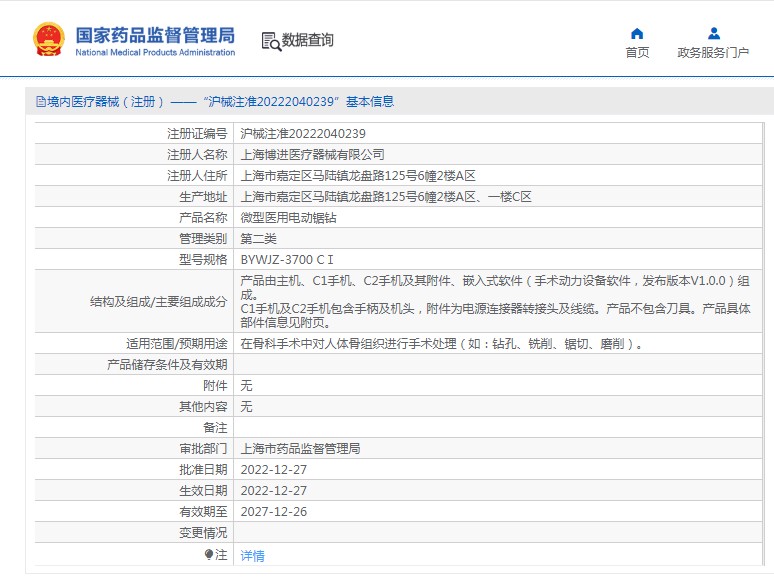Click the 注册证编号 row label
The height and width of the screenshot is (579, 774).
[197, 134]
